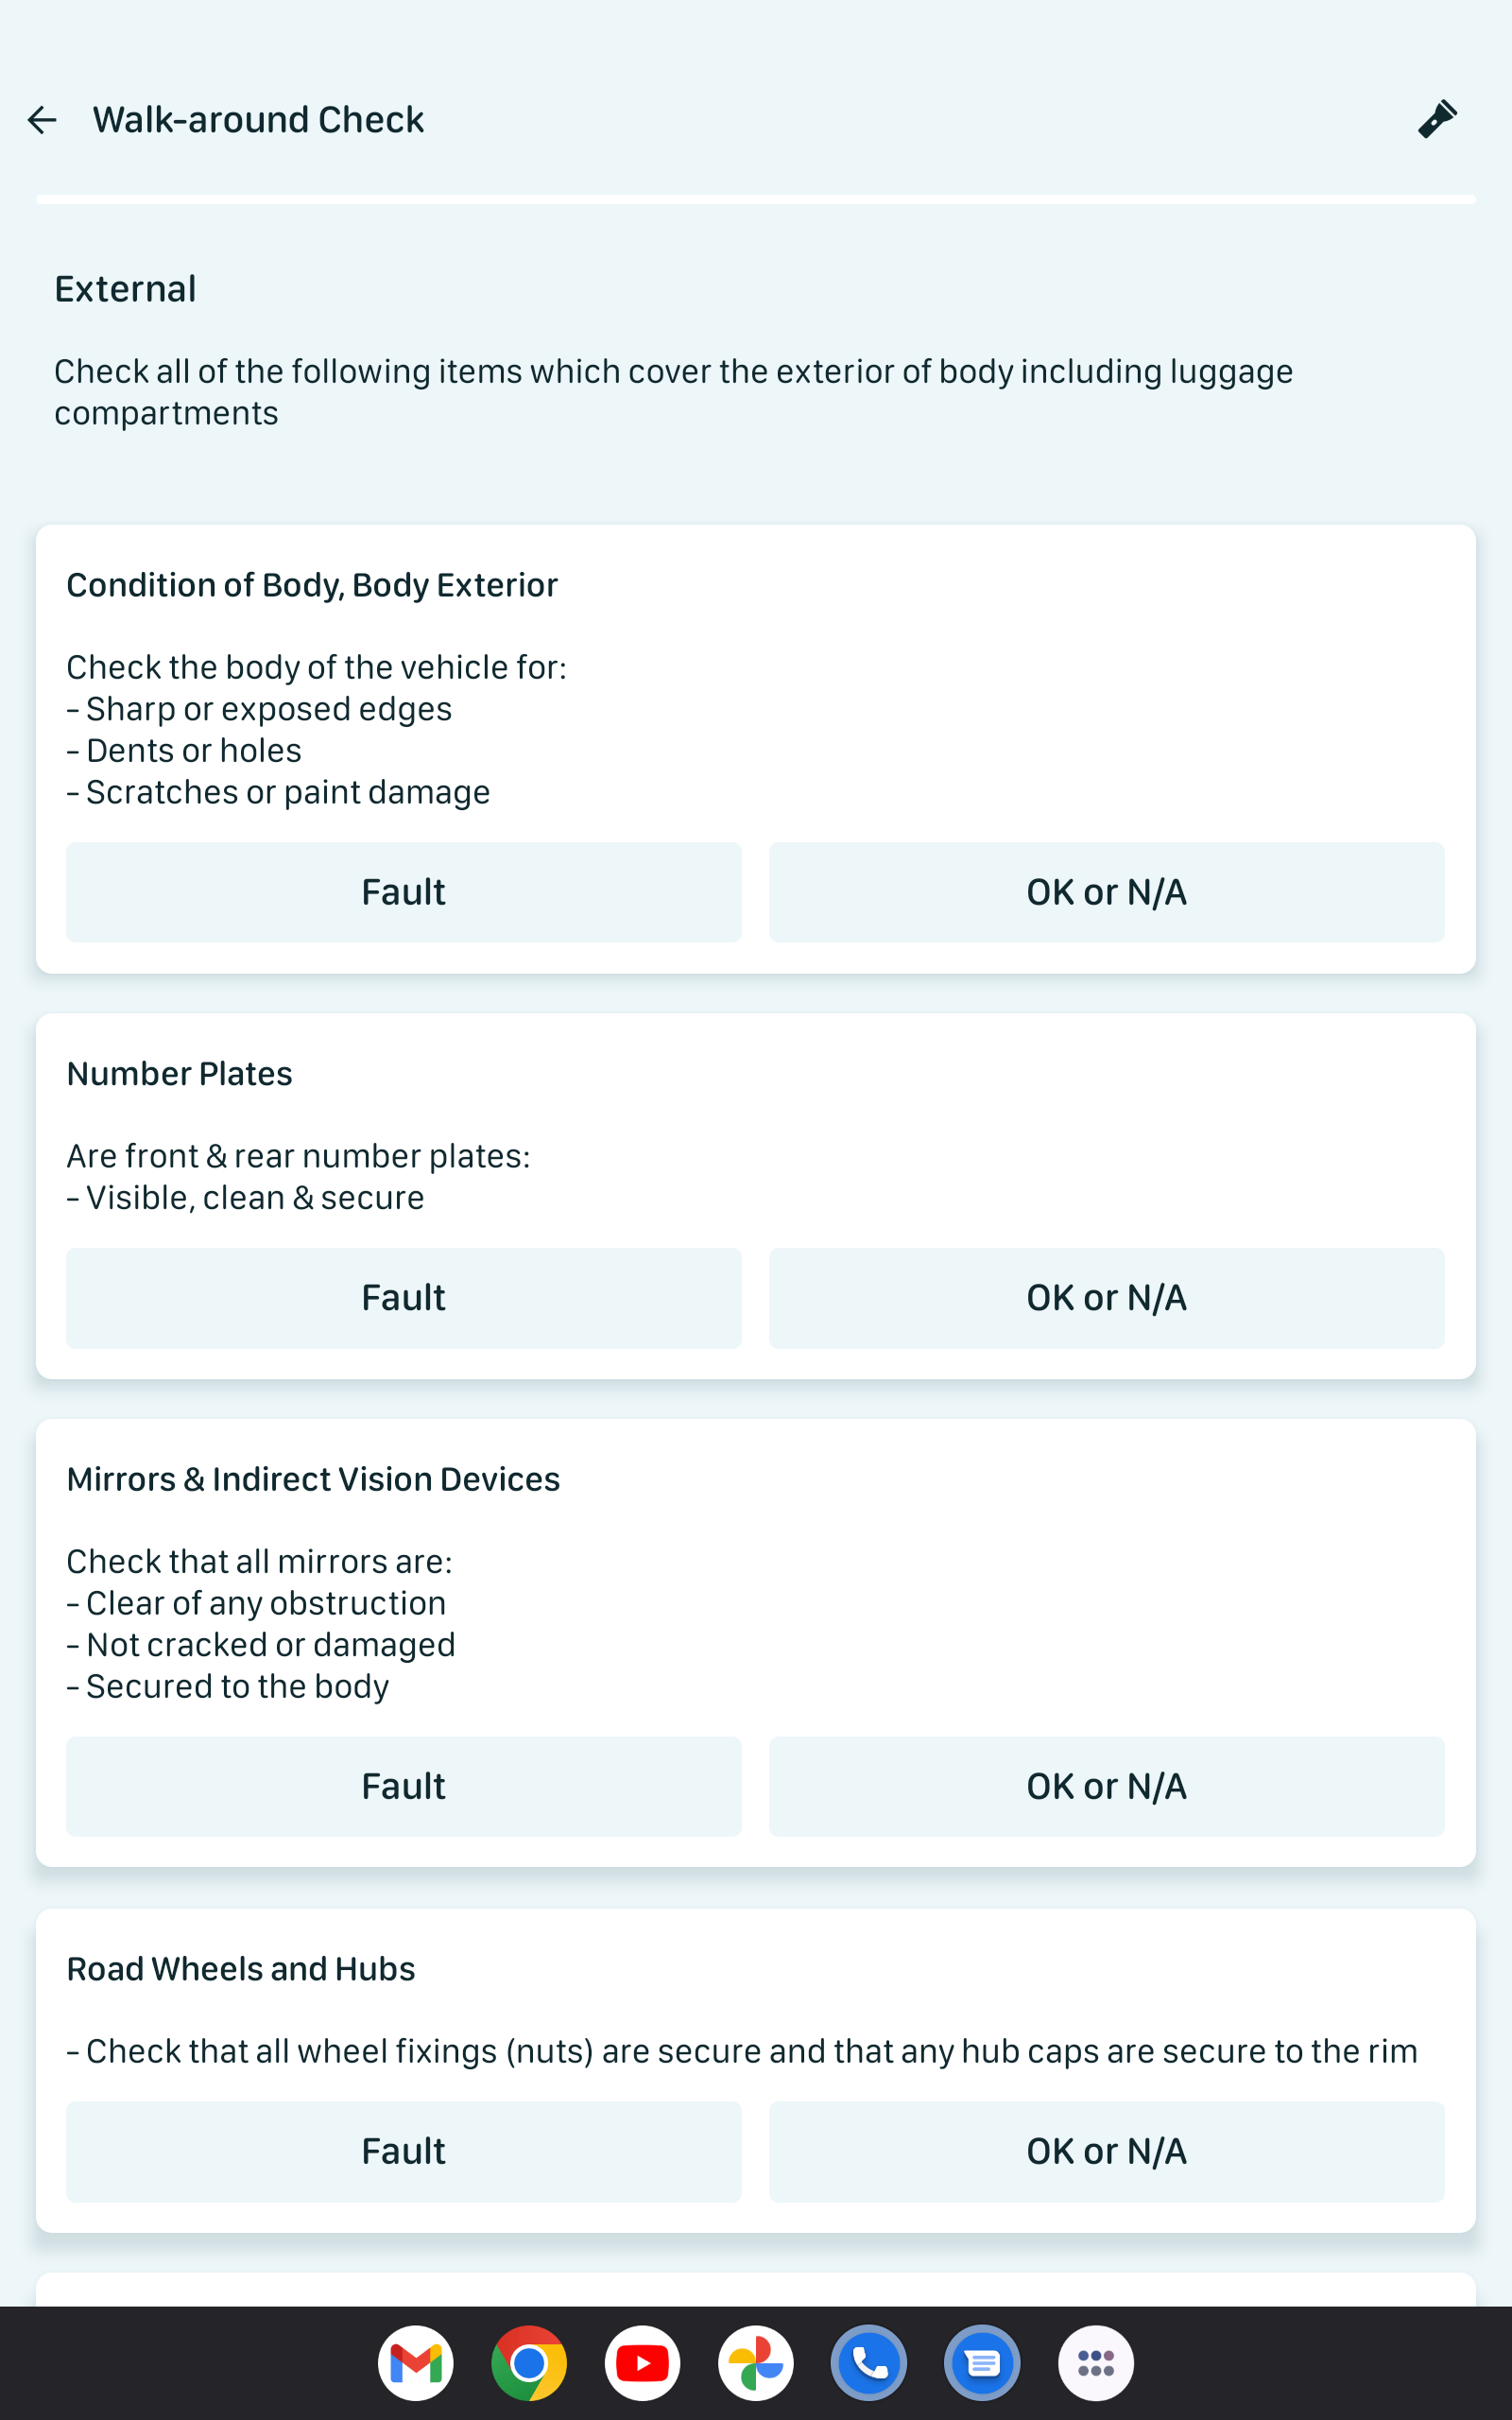Mark Mirrors & Indirect Vision Devices Fault
The height and width of the screenshot is (2420, 1512).
click(x=404, y=1786)
